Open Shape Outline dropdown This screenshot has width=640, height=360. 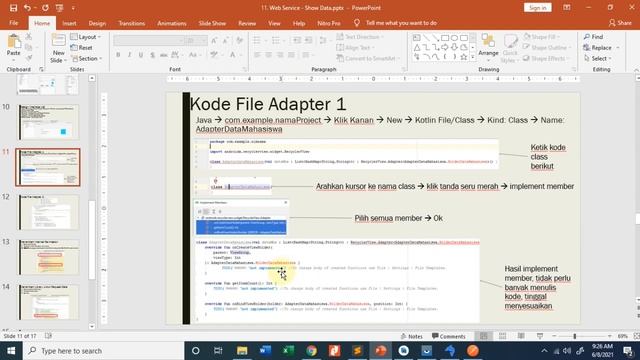[x=547, y=47]
